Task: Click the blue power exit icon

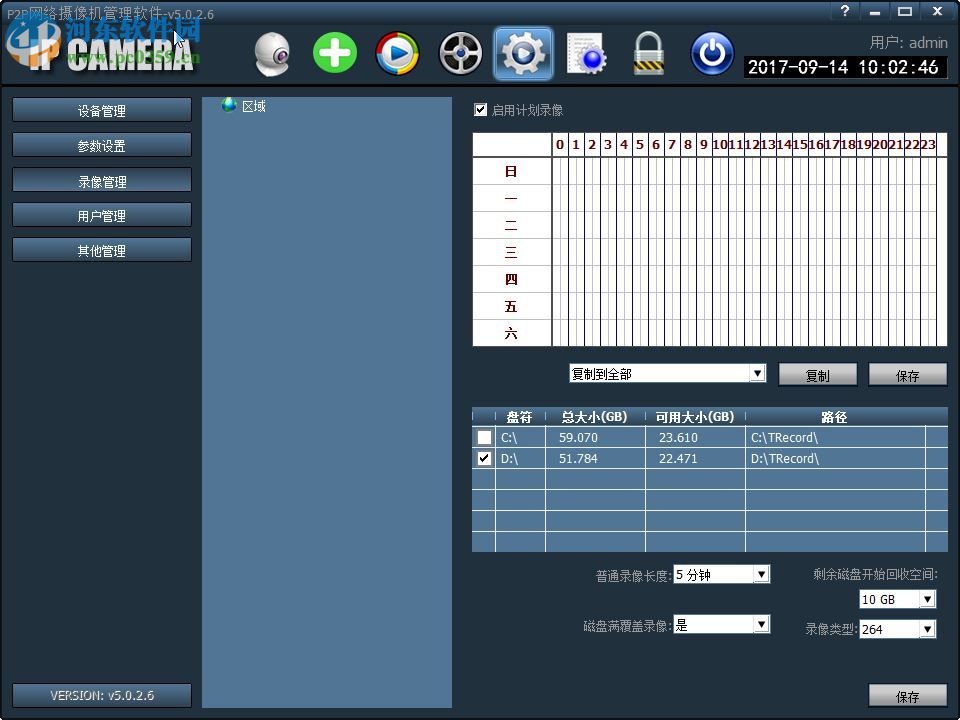Action: coord(712,54)
